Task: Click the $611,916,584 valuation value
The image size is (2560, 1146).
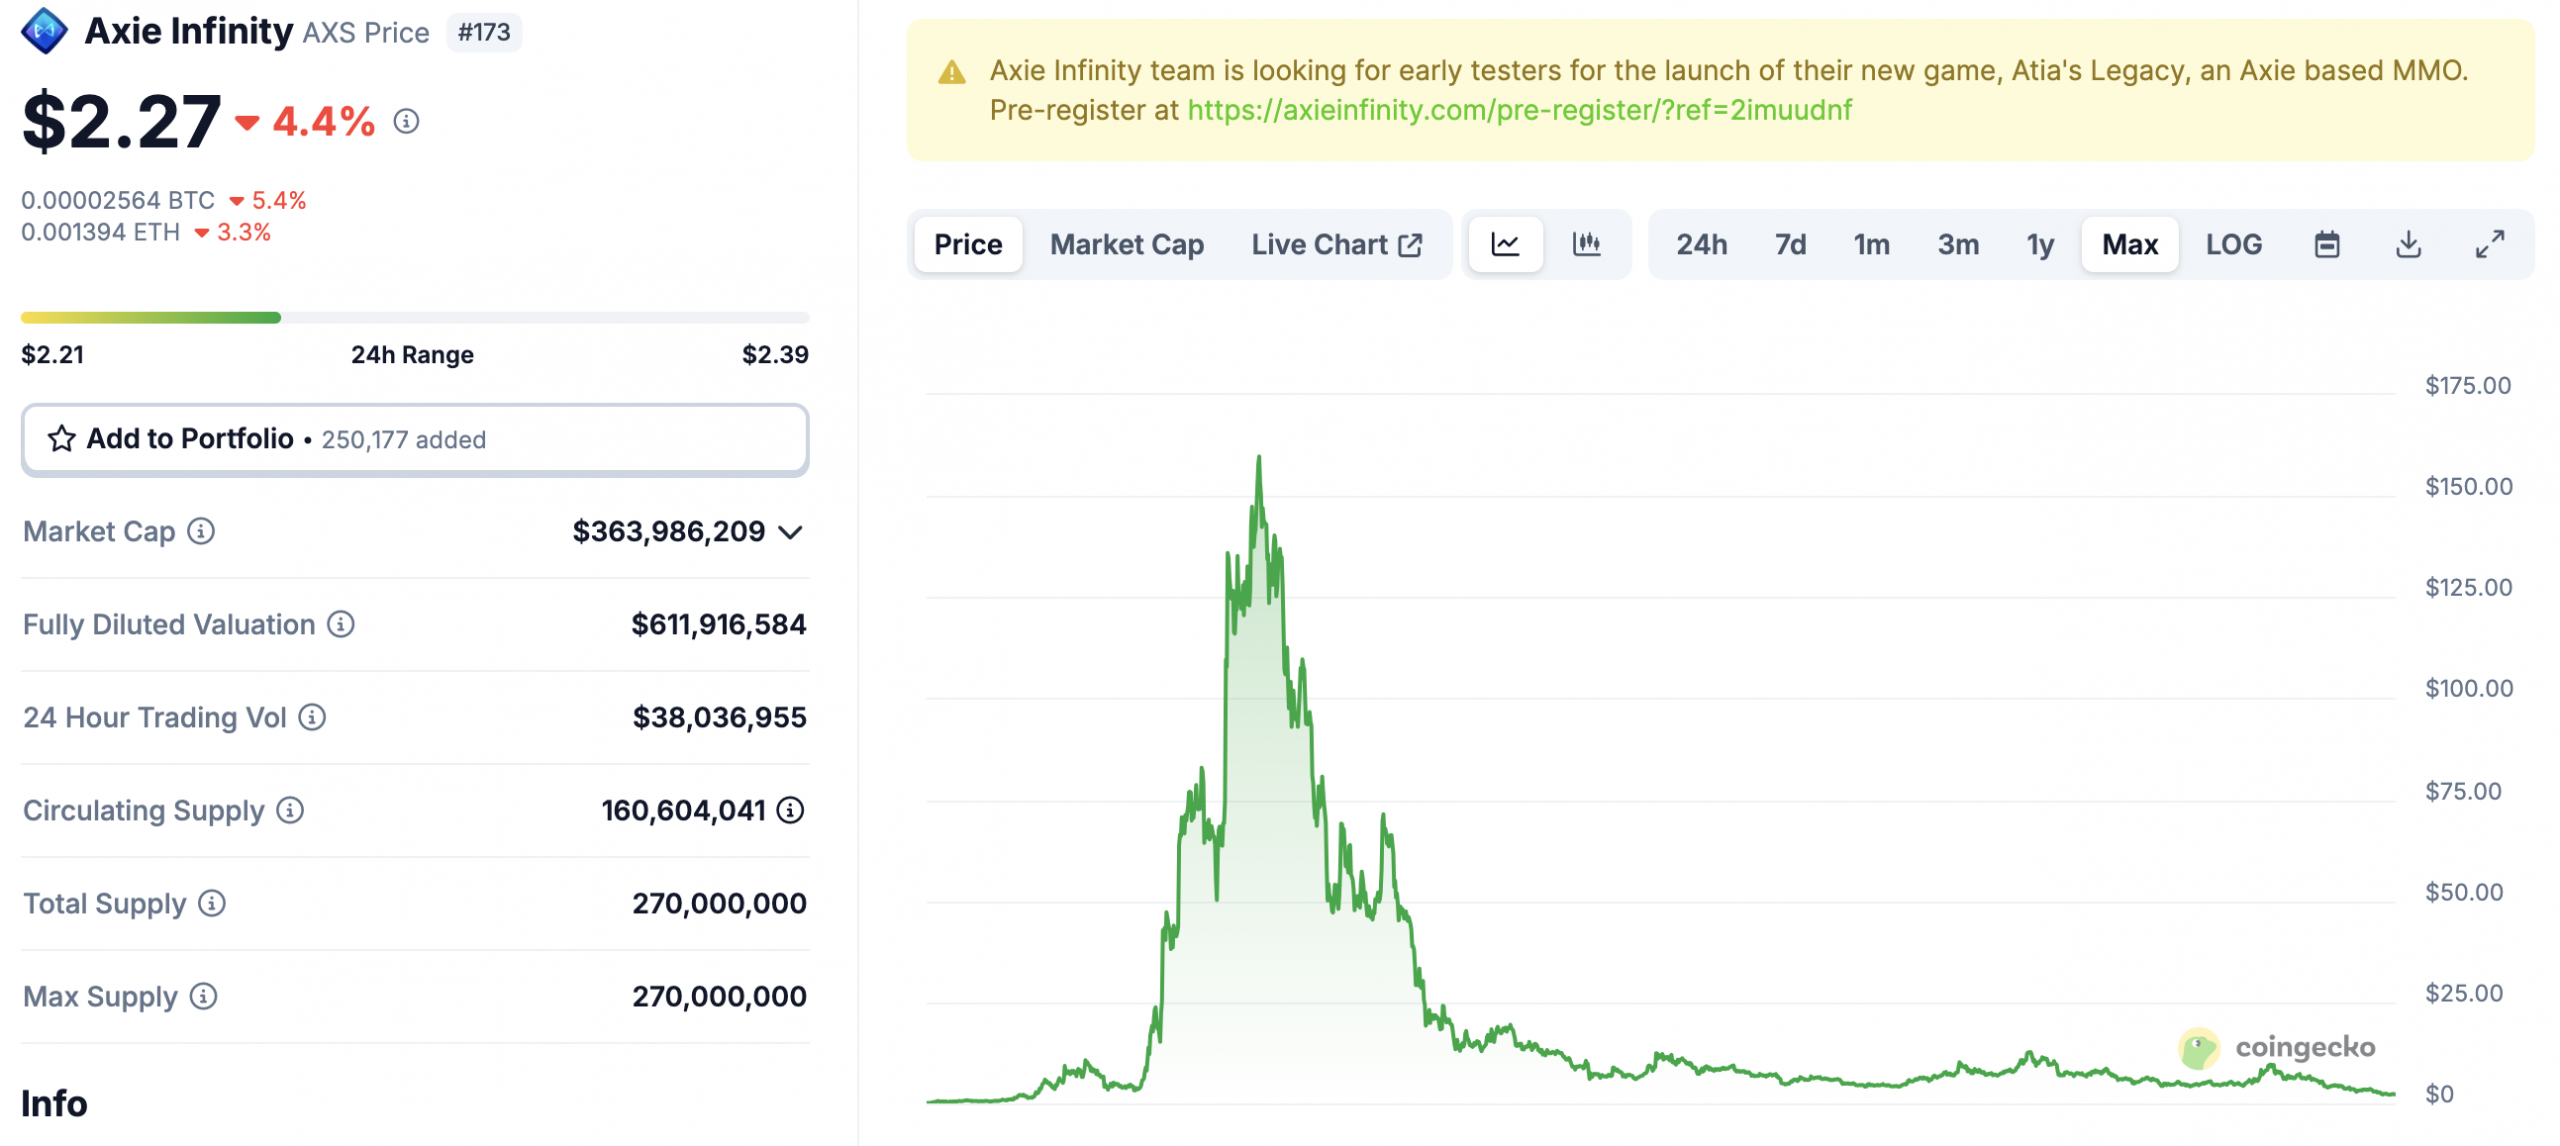Action: point(718,624)
